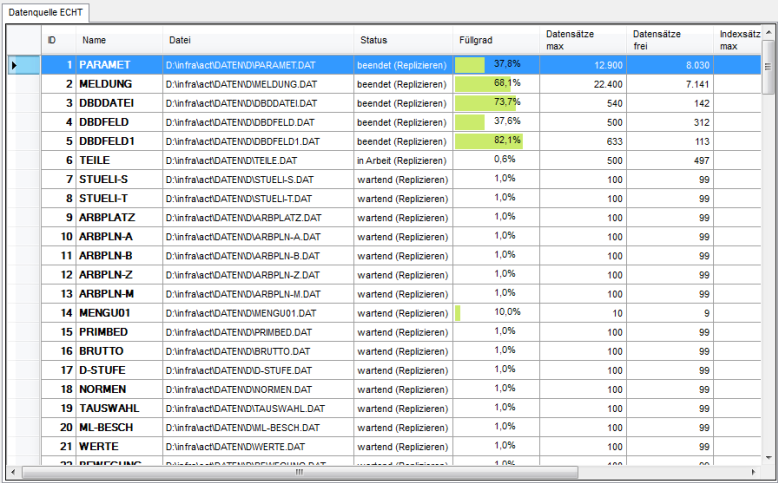Screen dimensions: 779x484
Task: Click the scroll left arrow of horizontal scrollbar
Action: 12,471
